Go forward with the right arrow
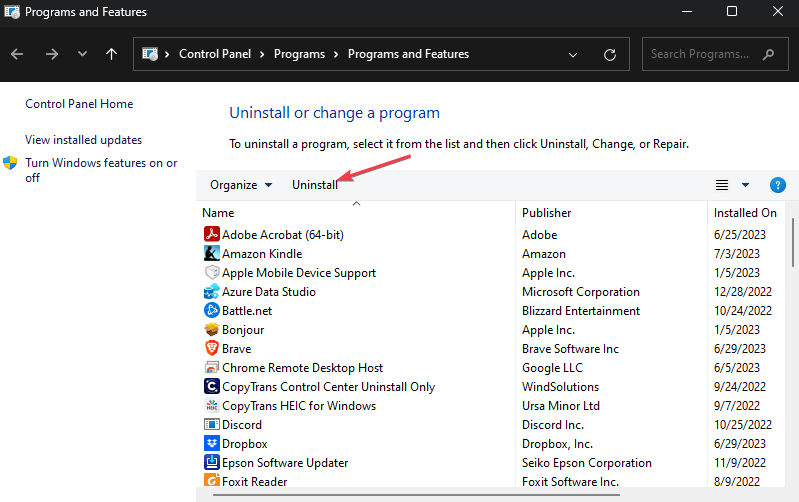The height and width of the screenshot is (502, 799). click(51, 54)
